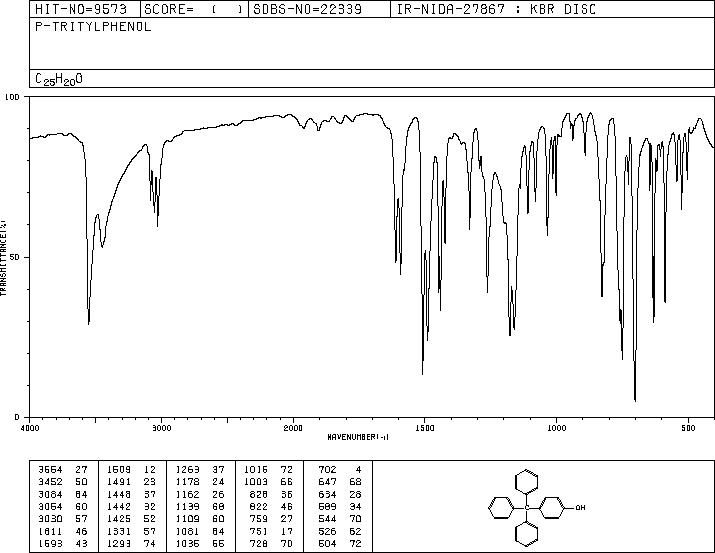The width and height of the screenshot is (715, 553).
Task: Select peak table entry 1442
Action: (x=119, y=506)
